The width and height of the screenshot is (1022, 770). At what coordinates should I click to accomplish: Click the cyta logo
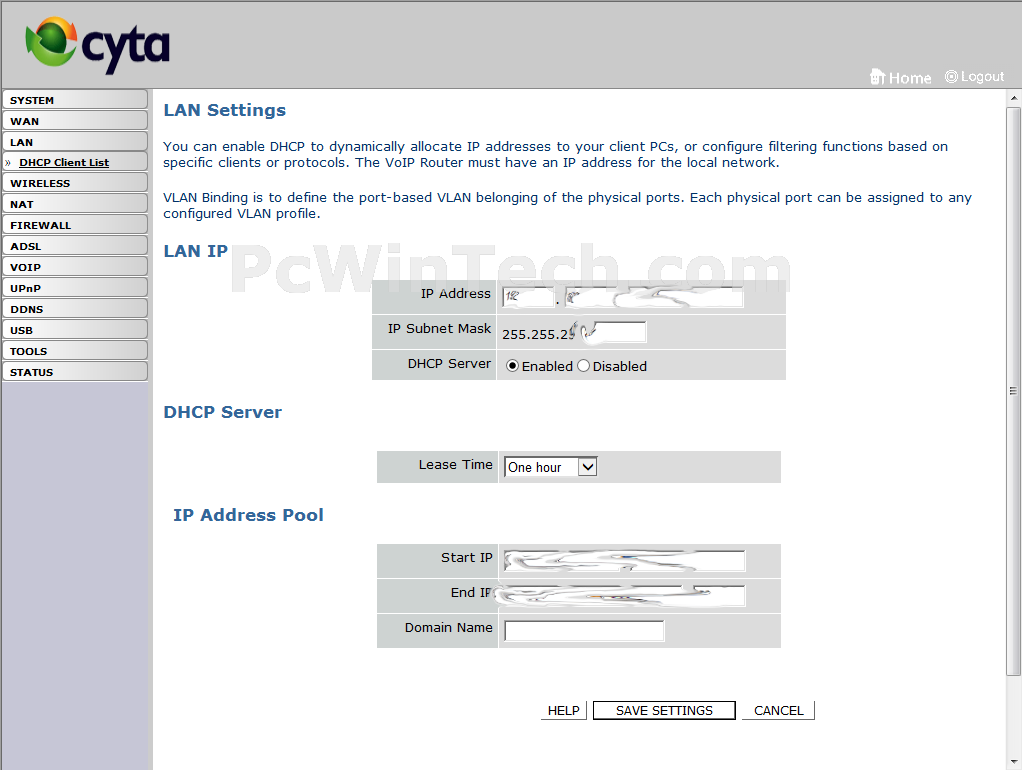[x=97, y=44]
